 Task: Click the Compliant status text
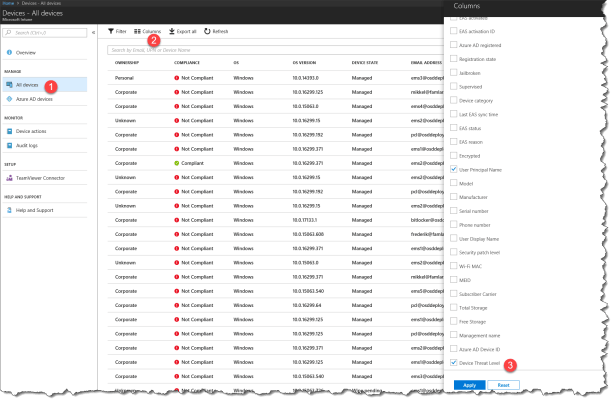[192, 163]
